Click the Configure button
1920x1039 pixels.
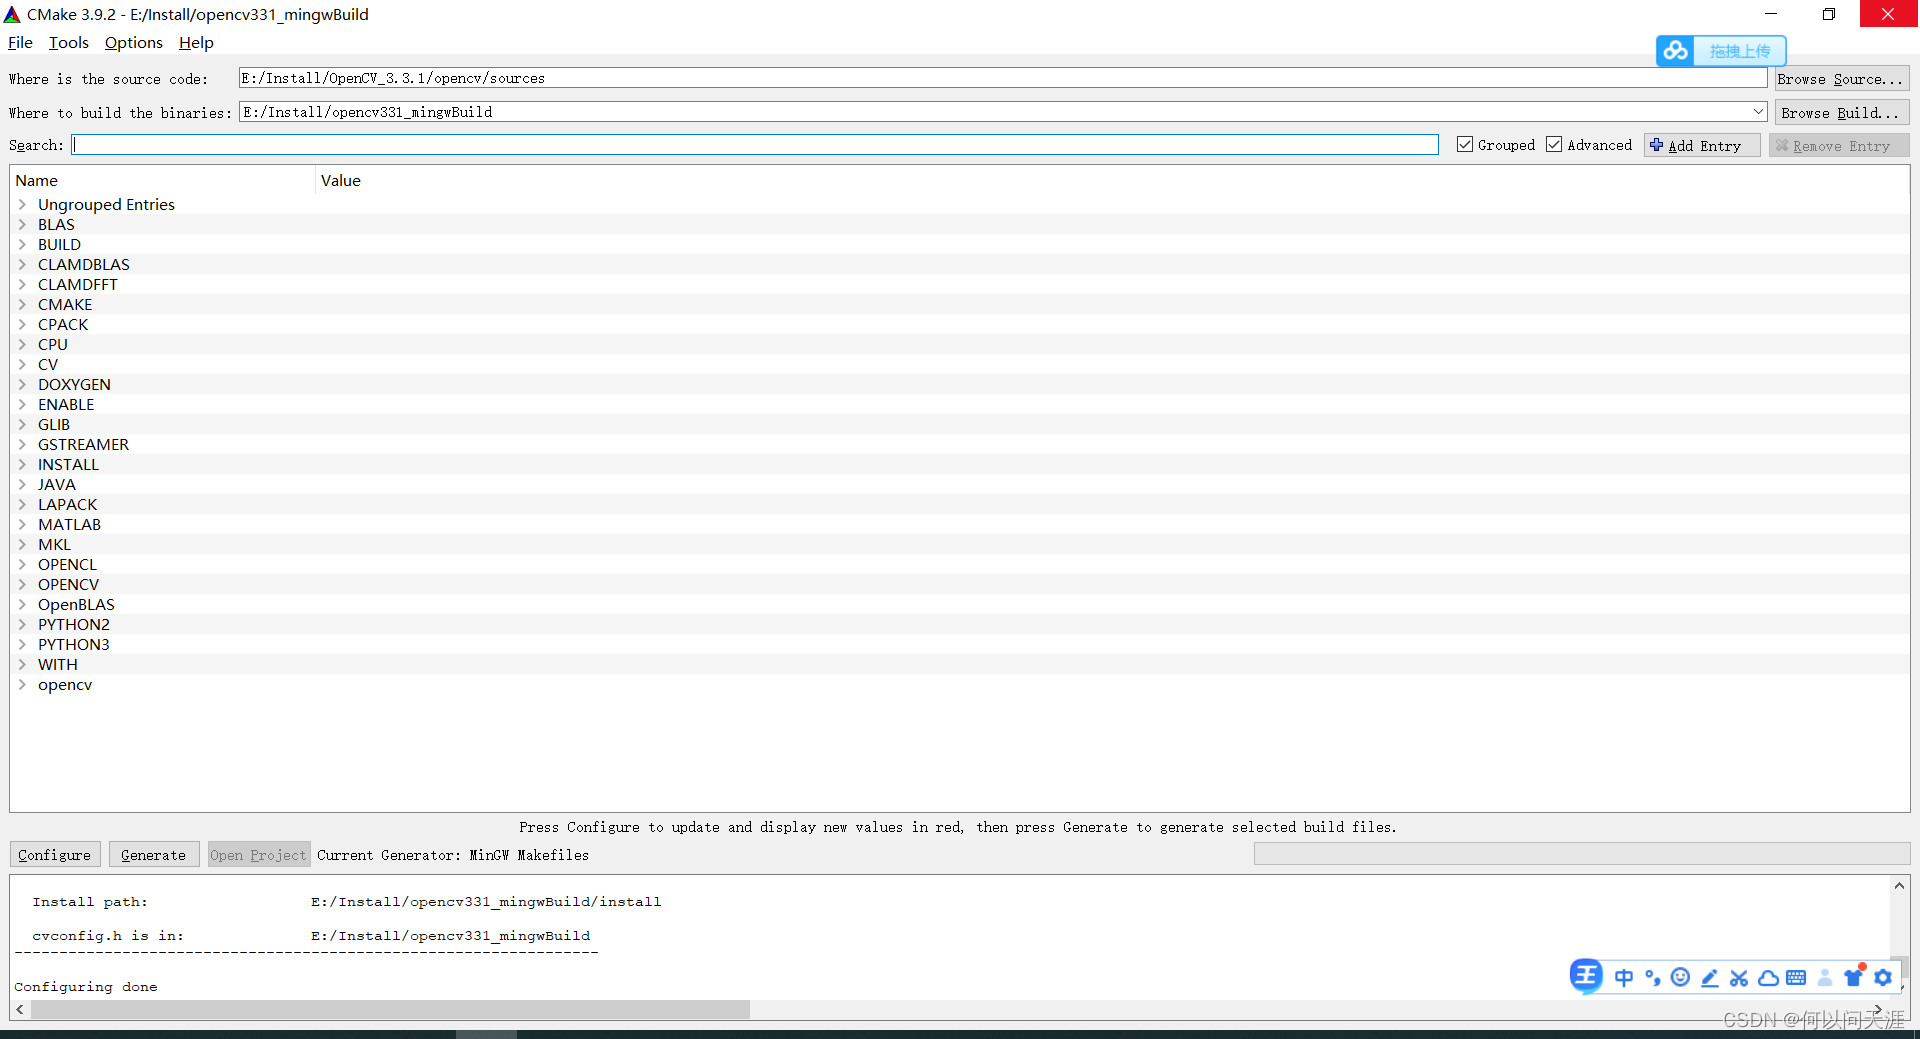[x=55, y=855]
